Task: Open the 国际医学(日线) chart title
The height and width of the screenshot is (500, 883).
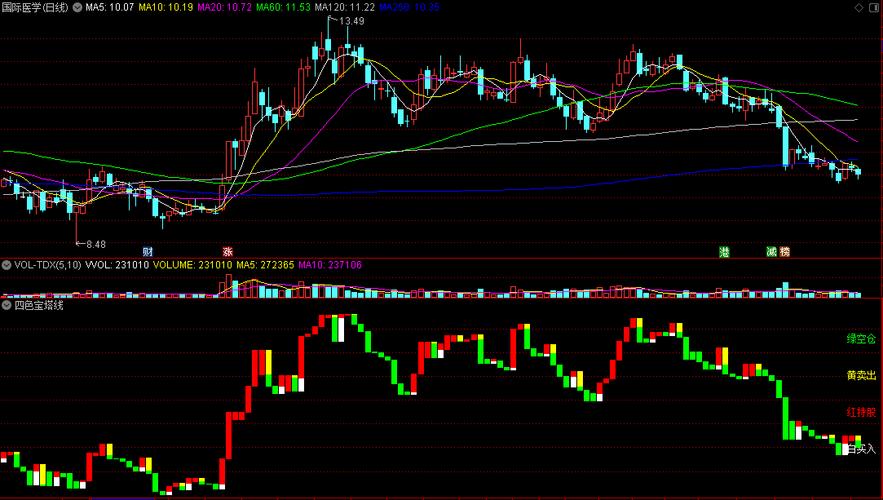Action: click(37, 7)
